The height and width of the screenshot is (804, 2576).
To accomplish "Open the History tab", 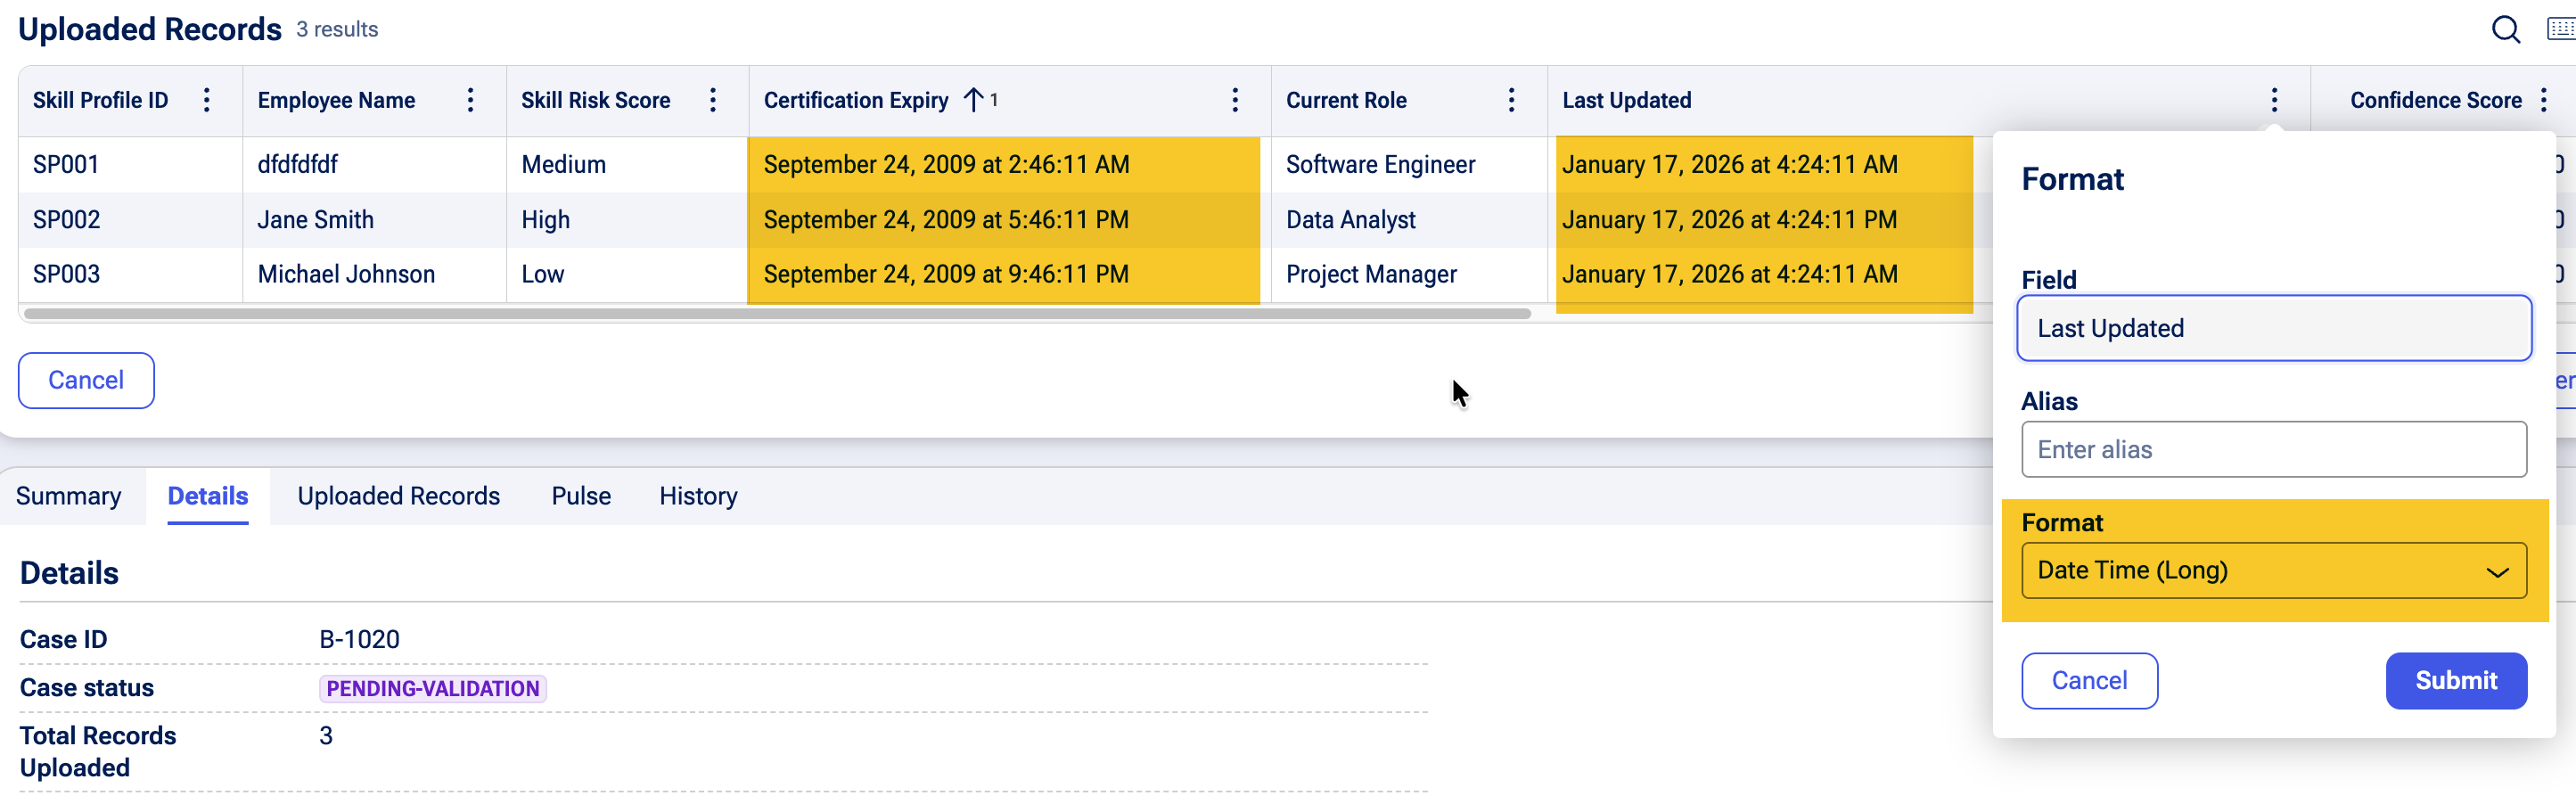I will click(698, 496).
